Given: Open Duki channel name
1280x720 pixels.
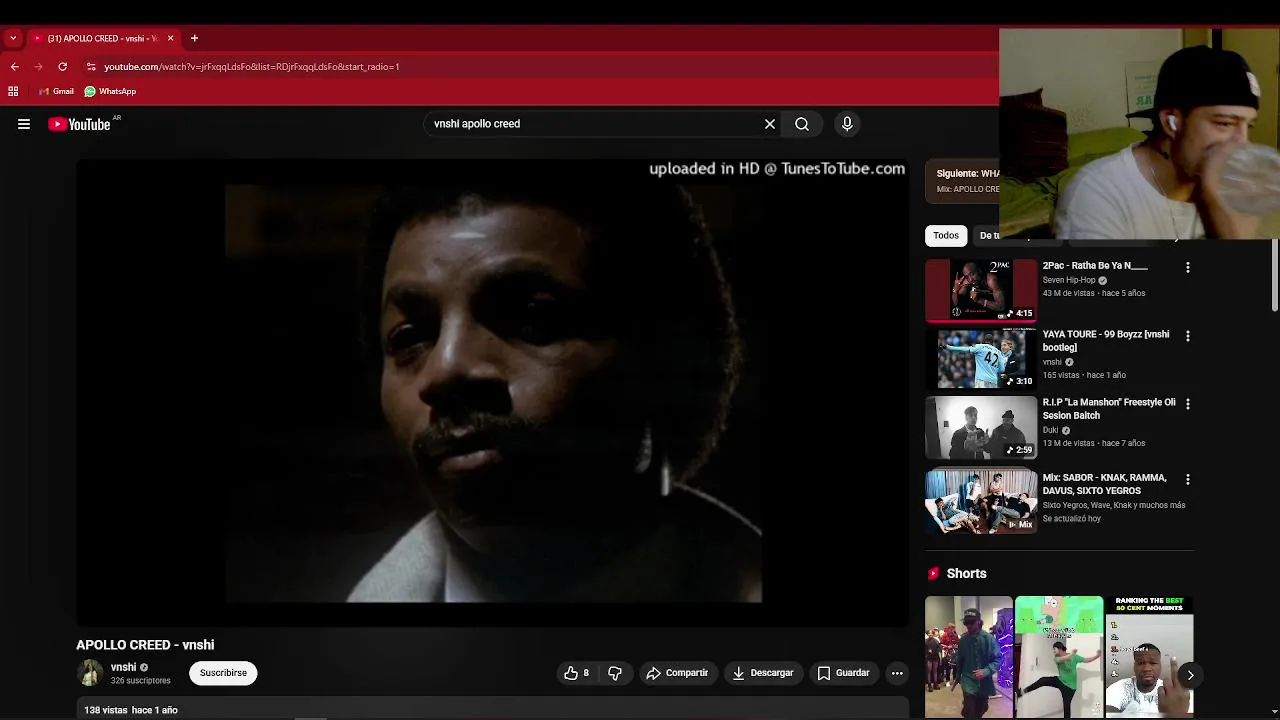Looking at the screenshot, I should (x=1051, y=430).
